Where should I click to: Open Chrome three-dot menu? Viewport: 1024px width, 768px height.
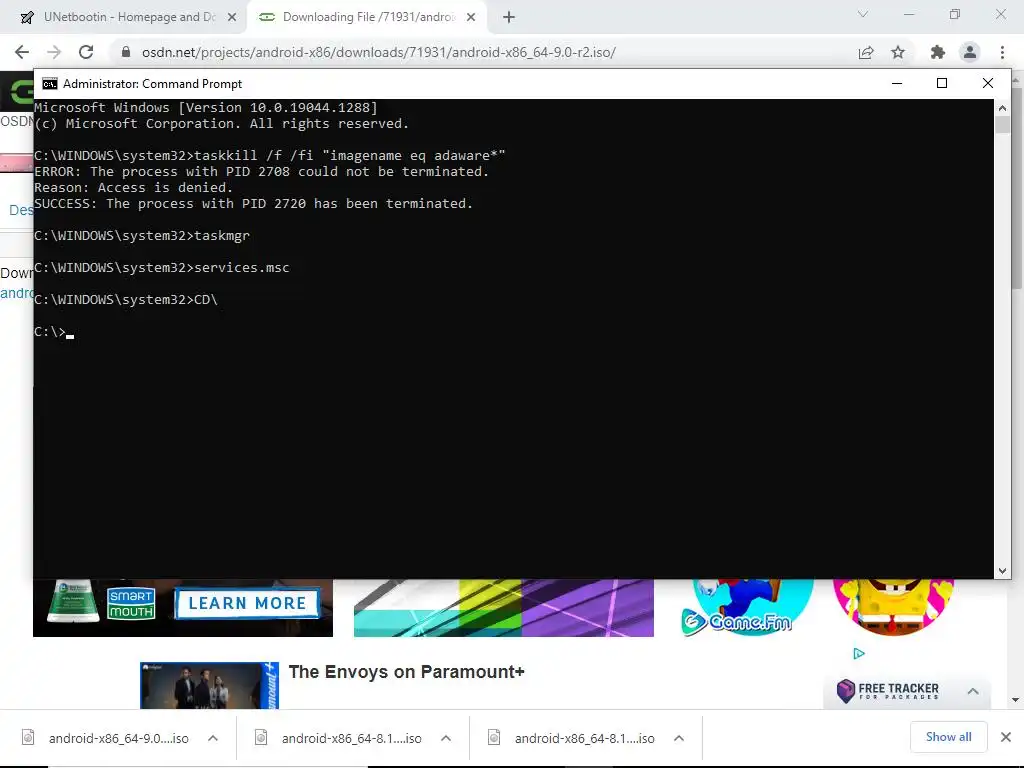point(1002,52)
